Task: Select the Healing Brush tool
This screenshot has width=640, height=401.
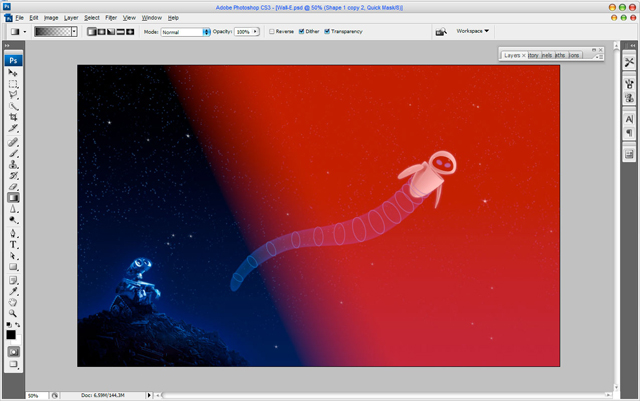Action: click(x=13, y=142)
